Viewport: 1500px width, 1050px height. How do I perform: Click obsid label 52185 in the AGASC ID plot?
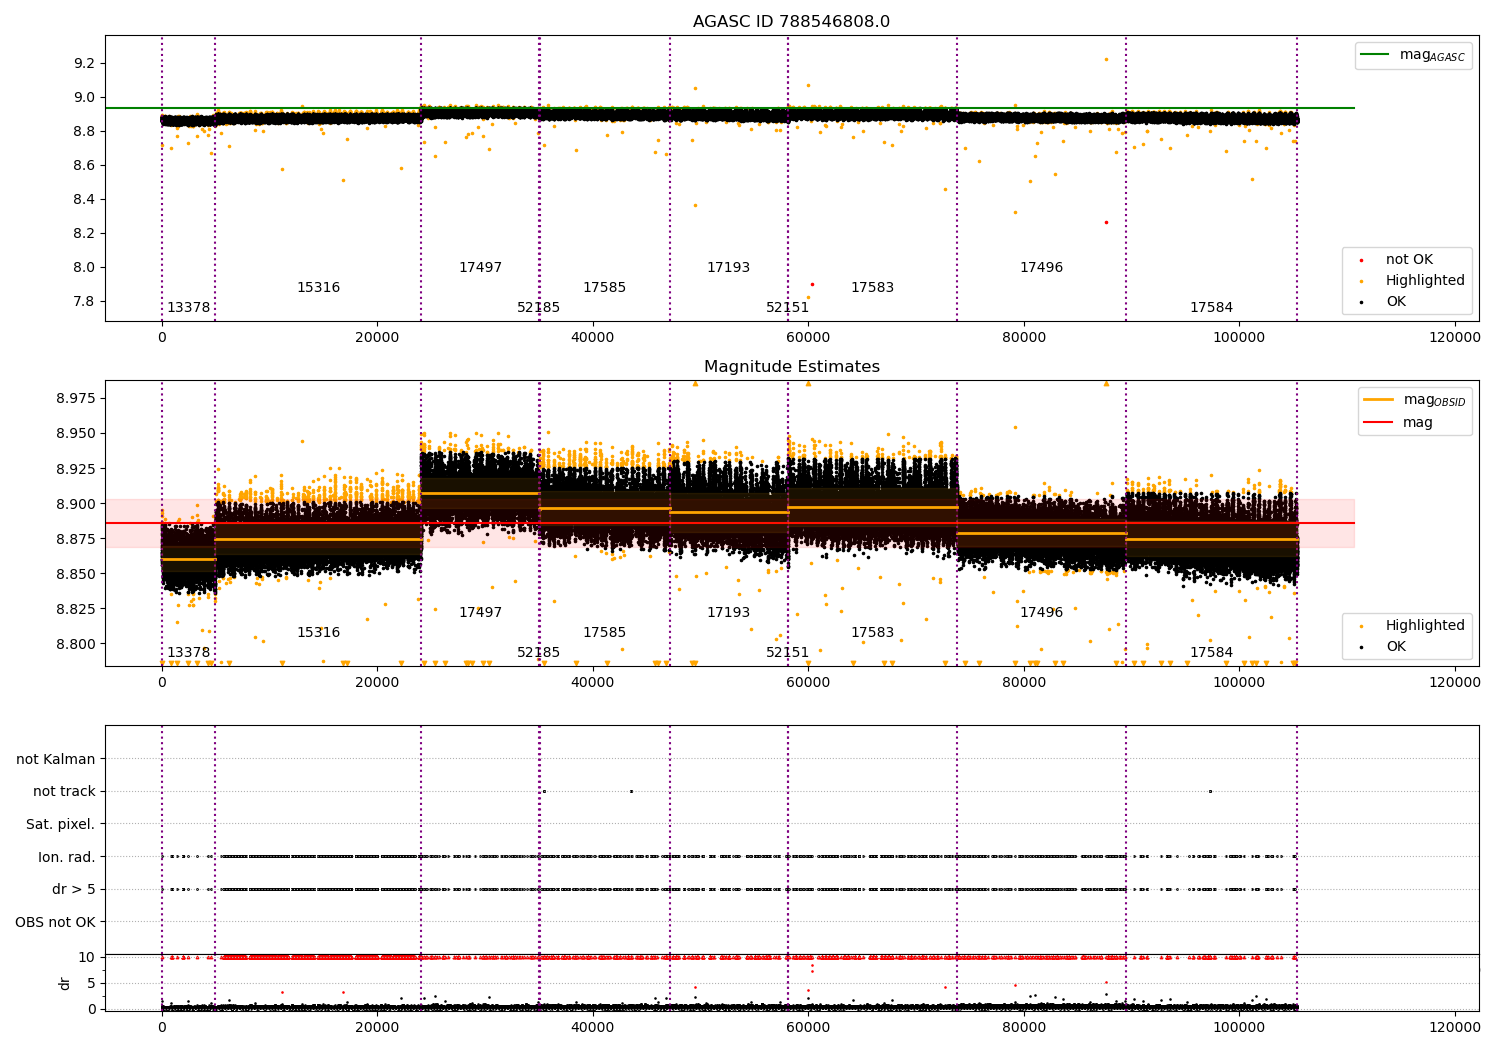click(x=538, y=308)
